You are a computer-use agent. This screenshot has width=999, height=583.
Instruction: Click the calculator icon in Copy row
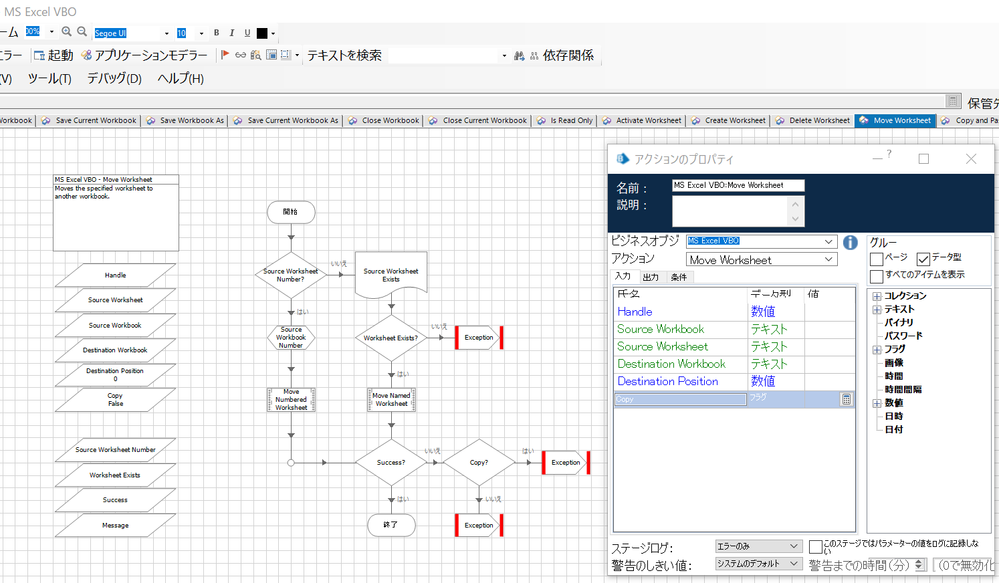click(846, 399)
